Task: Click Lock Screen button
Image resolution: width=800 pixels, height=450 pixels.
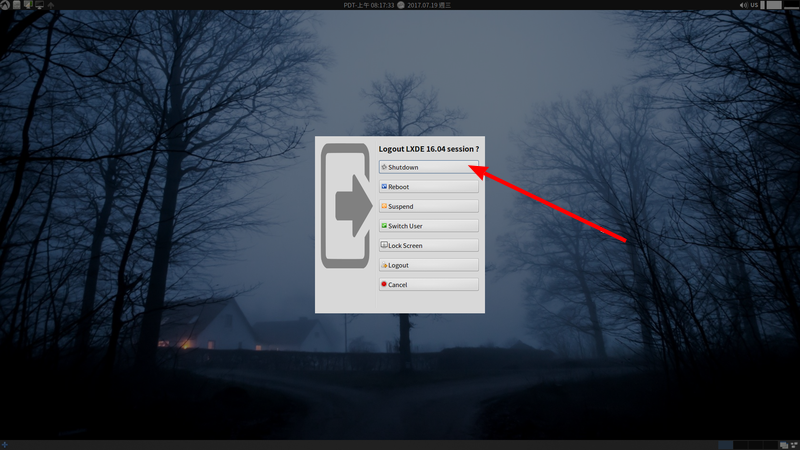Action: point(428,245)
